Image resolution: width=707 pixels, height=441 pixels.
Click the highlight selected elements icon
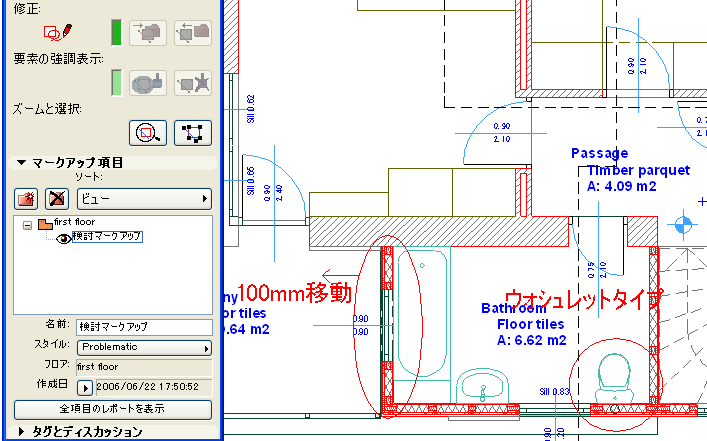[148, 83]
